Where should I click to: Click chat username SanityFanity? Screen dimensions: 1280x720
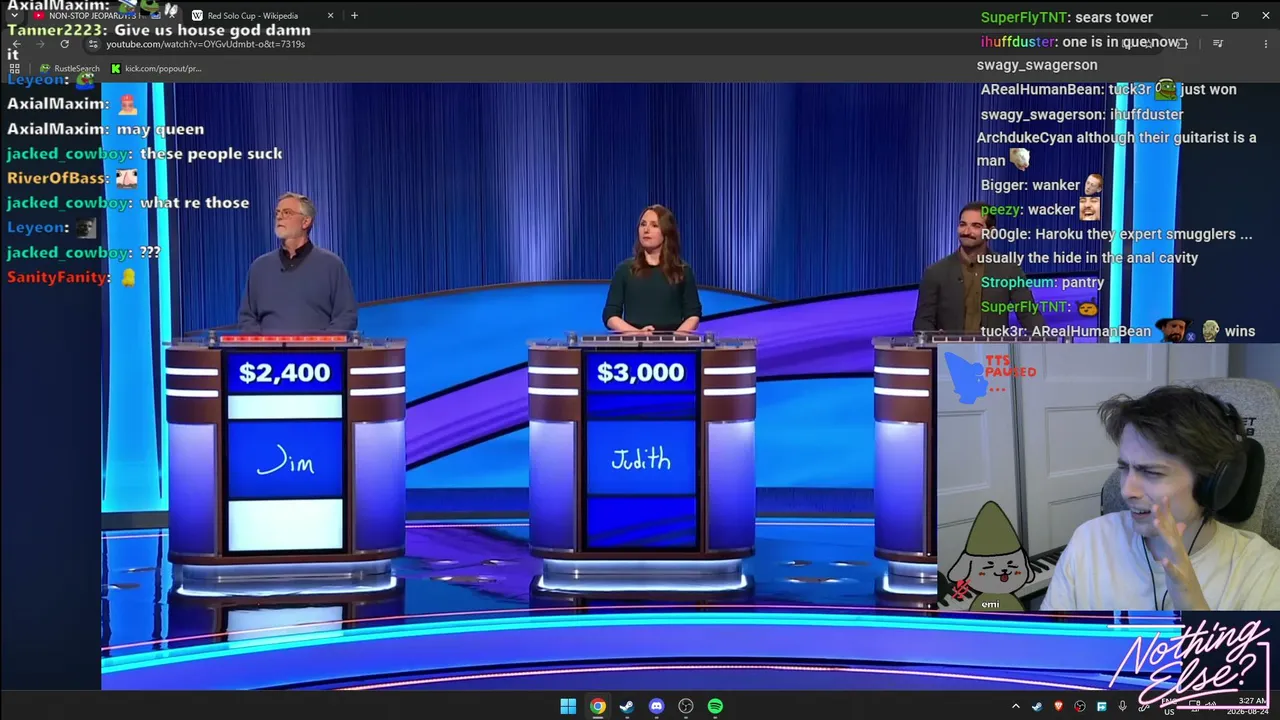click(58, 277)
